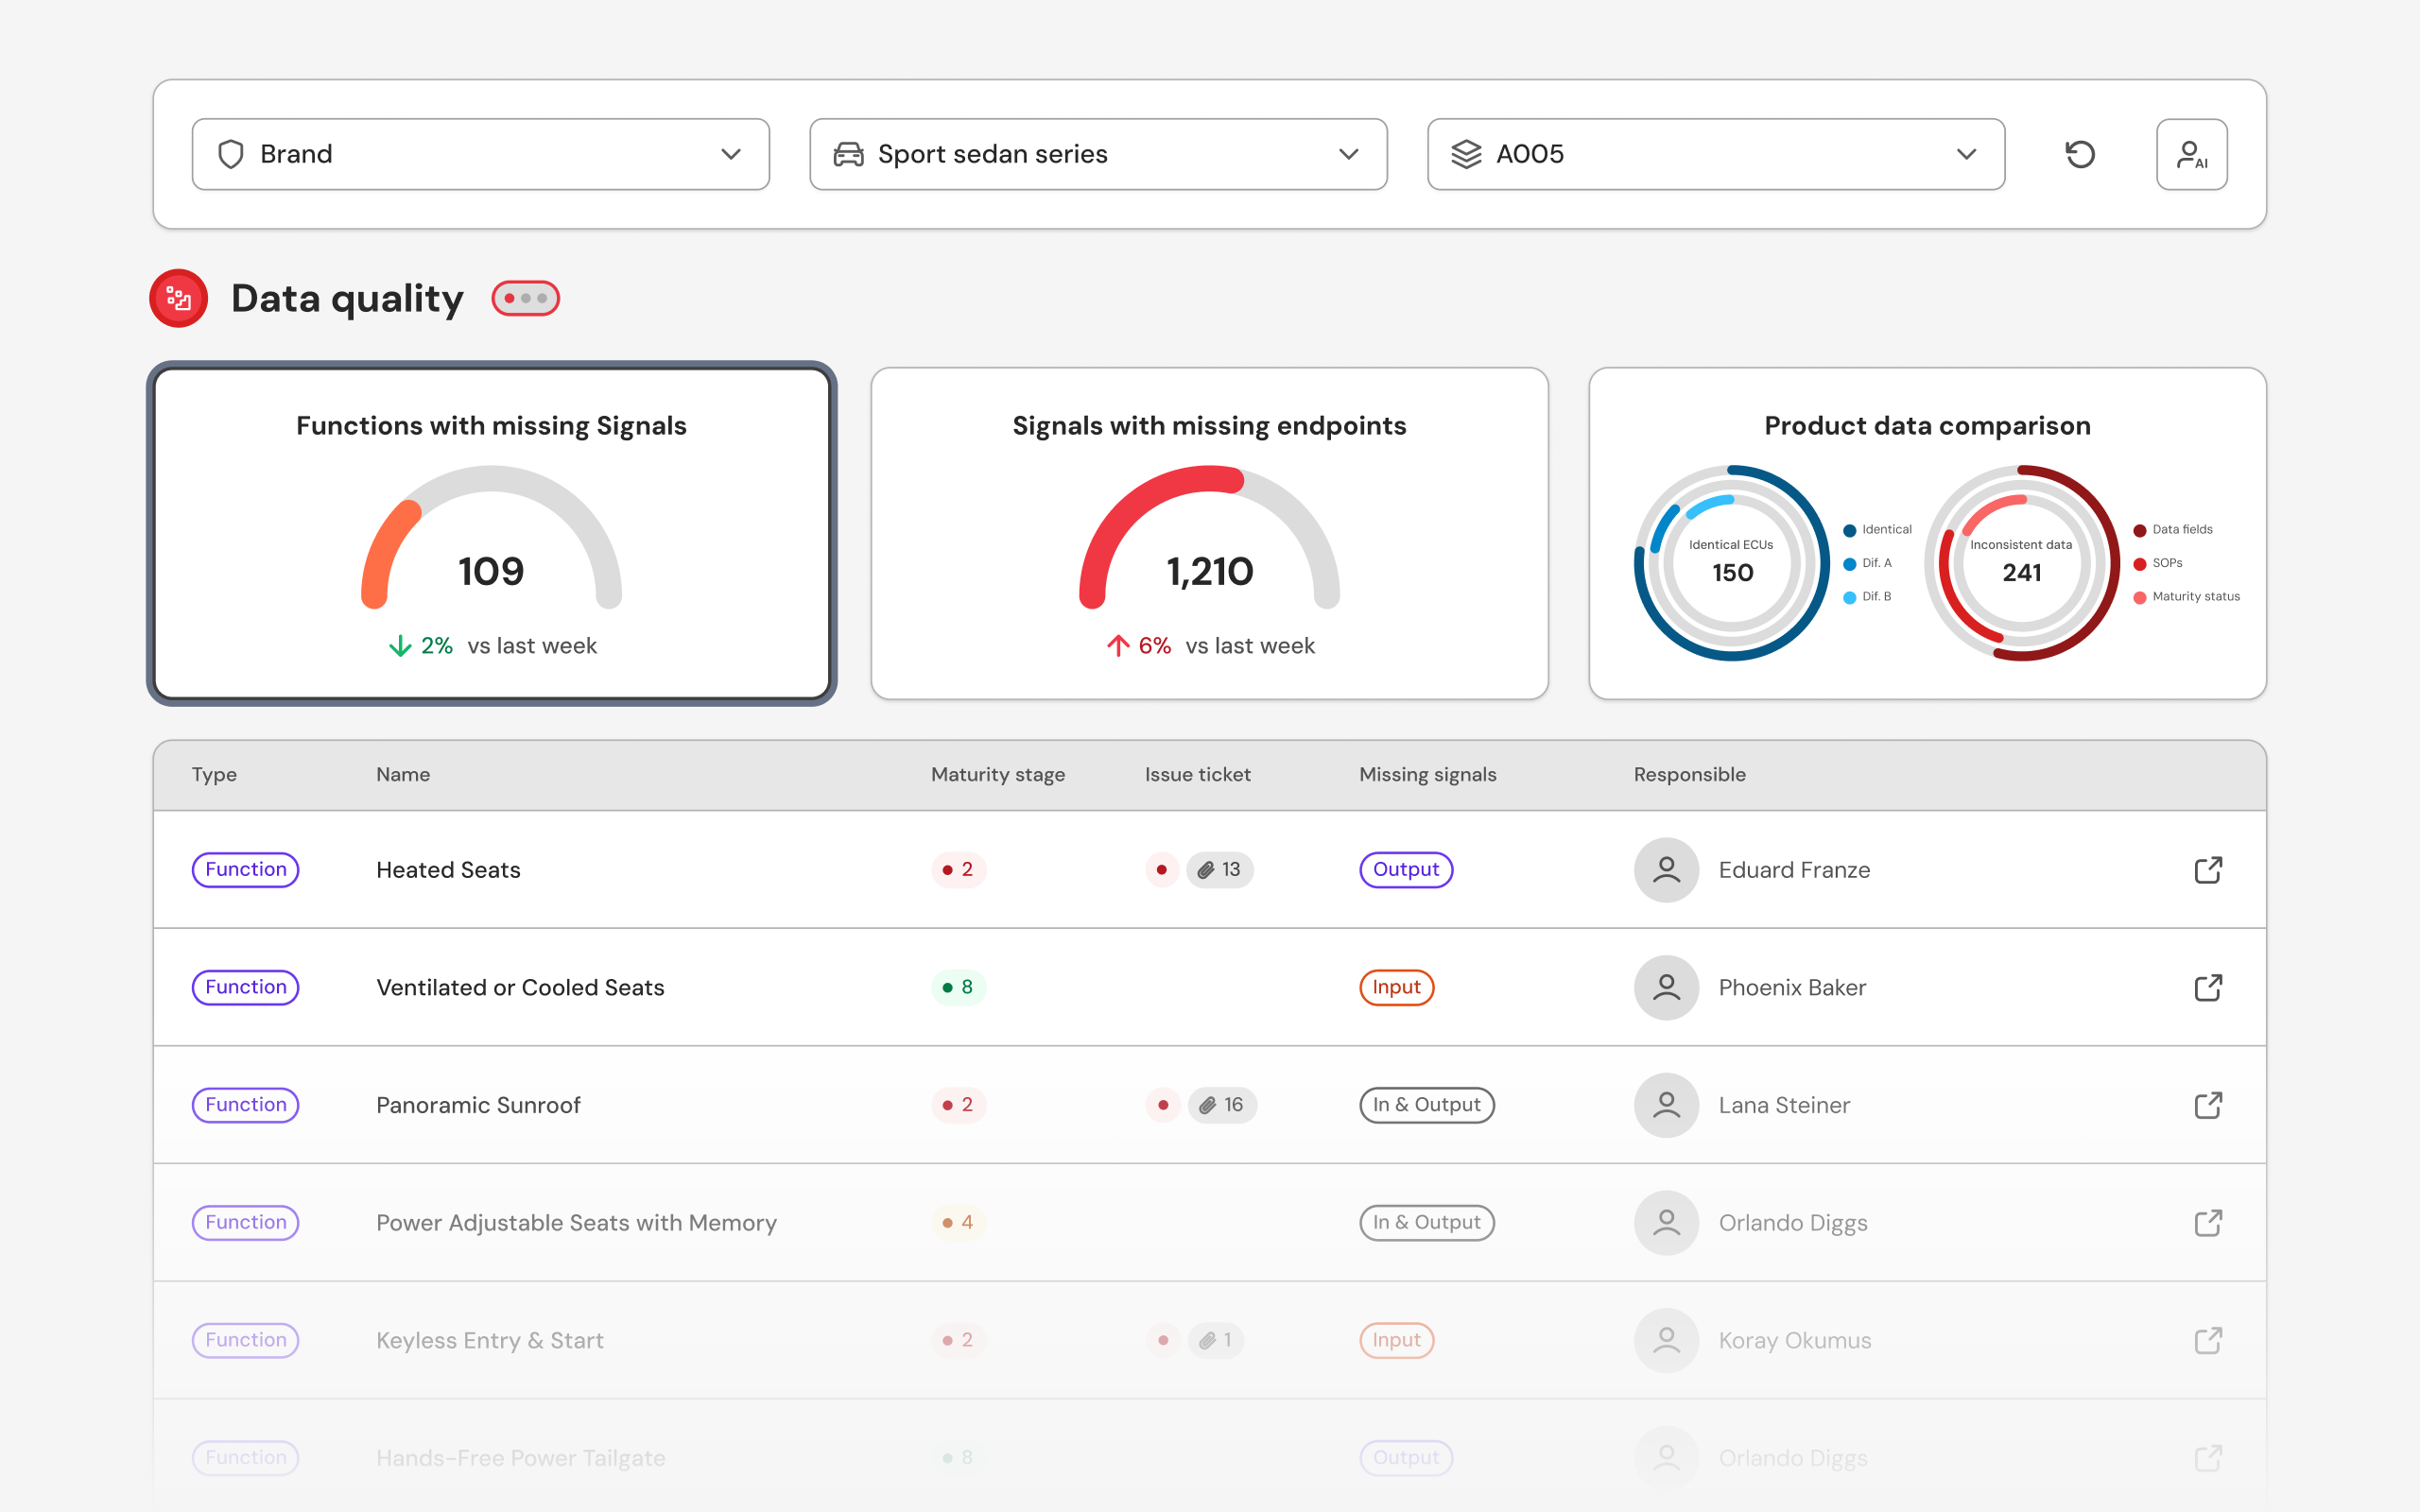The height and width of the screenshot is (1512, 2420).
Task: Expand the A005 version dropdown
Action: click(x=1715, y=154)
